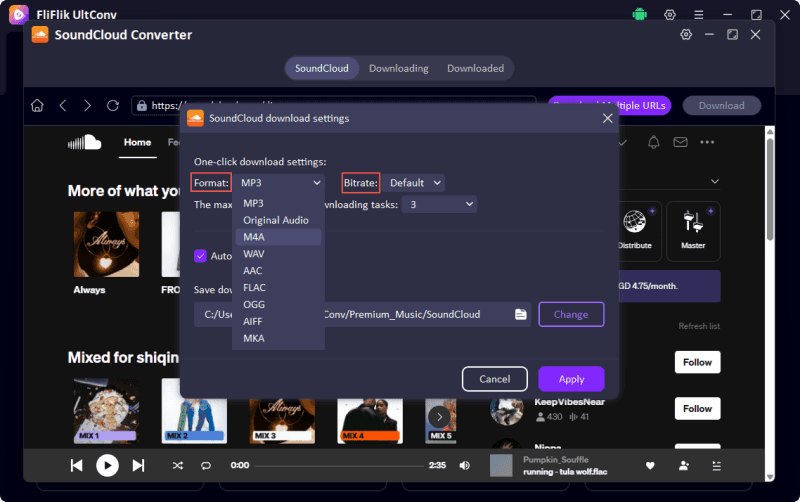Toggle repeat in the player bar
The image size is (800, 502).
tap(206, 465)
